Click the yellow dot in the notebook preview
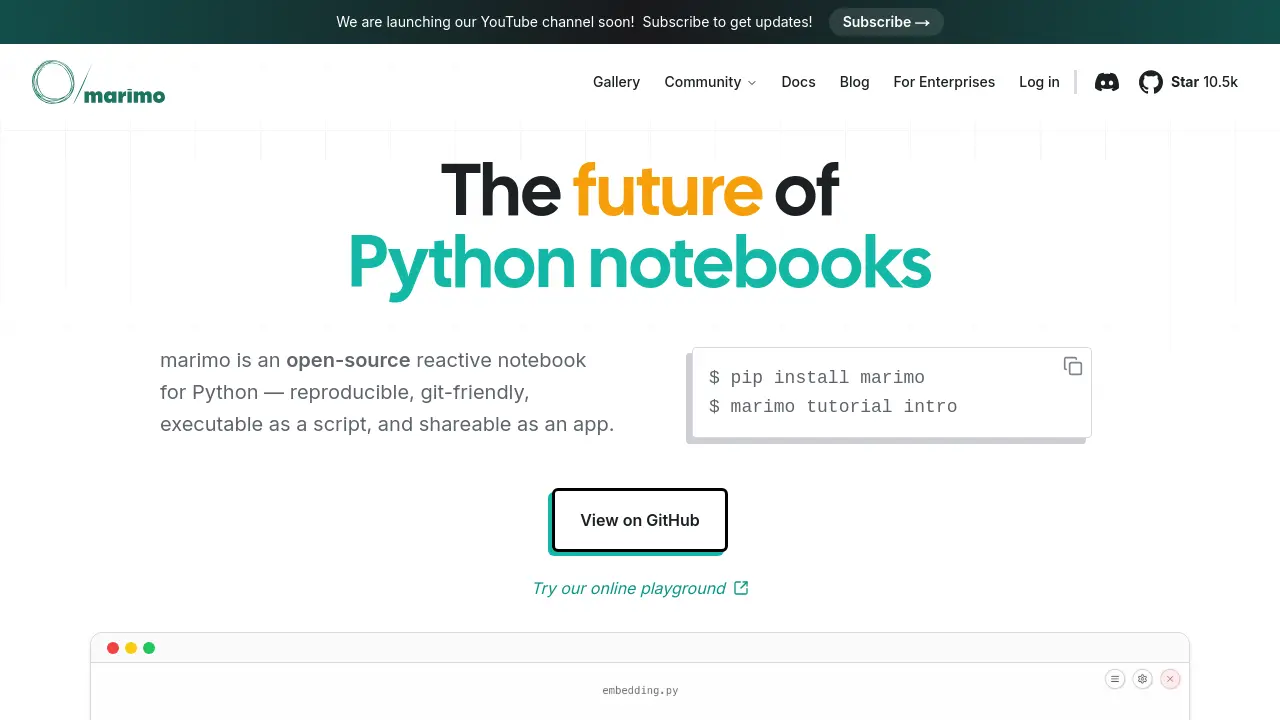The height and width of the screenshot is (720, 1280). tap(131, 648)
